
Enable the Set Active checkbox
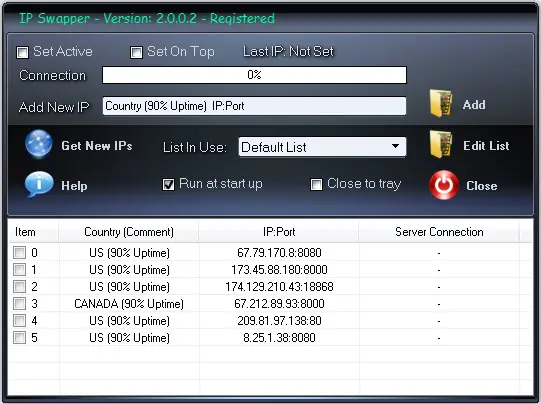pyautogui.click(x=22, y=52)
